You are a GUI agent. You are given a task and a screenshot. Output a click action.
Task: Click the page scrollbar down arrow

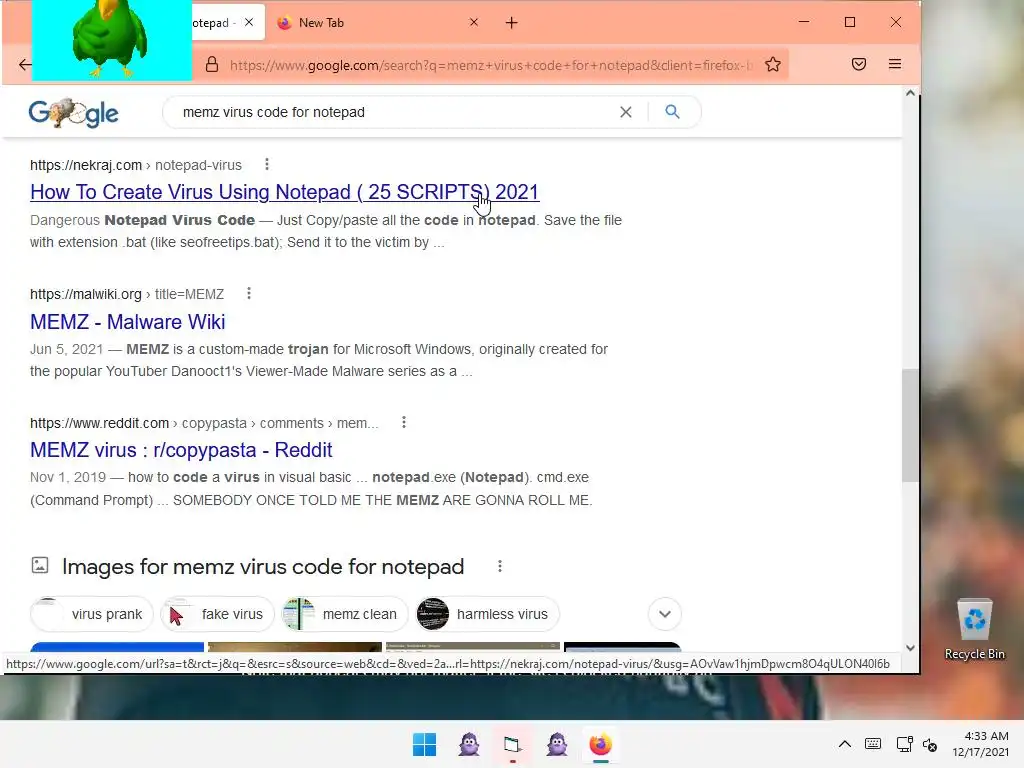pos(910,648)
